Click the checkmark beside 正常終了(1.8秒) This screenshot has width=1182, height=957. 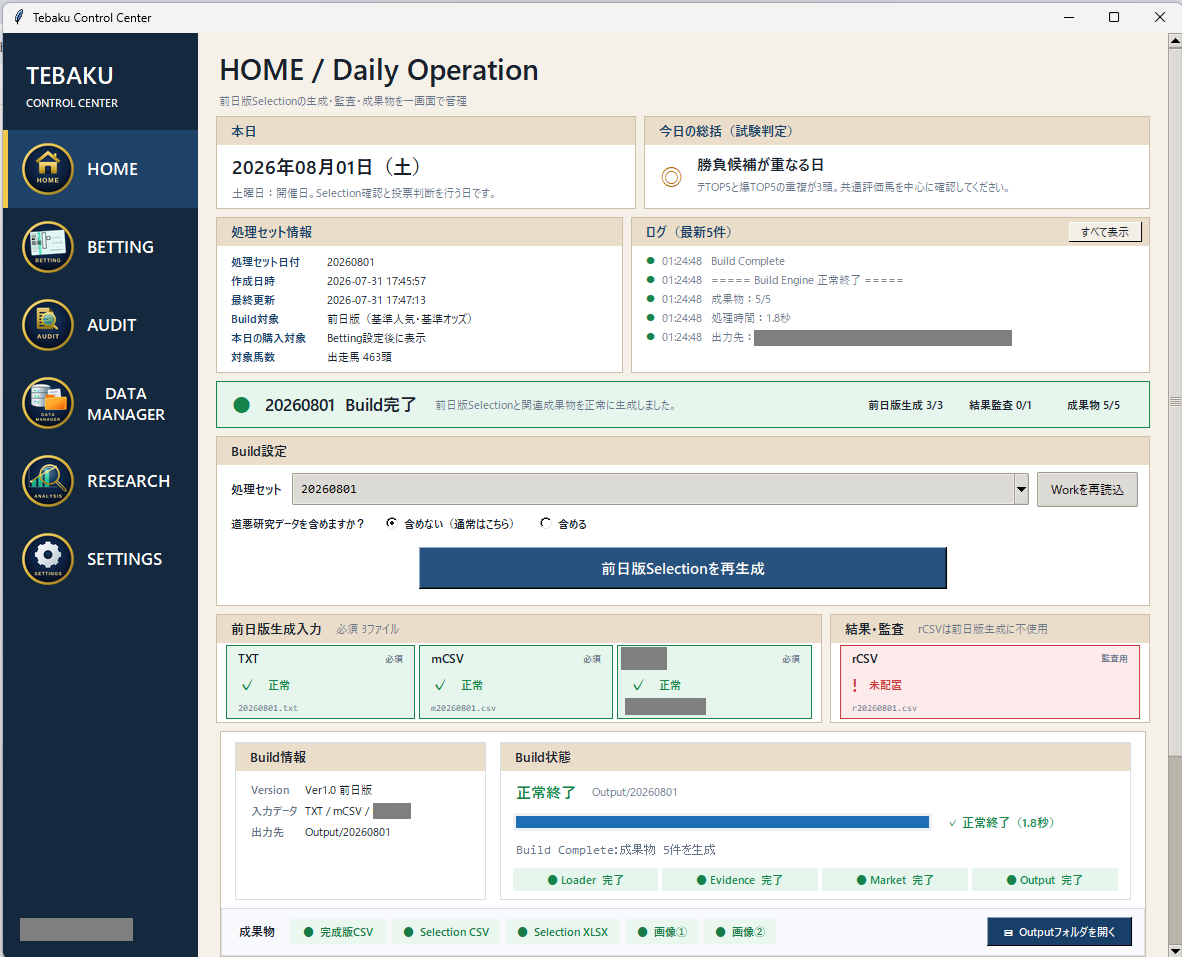pyautogui.click(x=953, y=823)
